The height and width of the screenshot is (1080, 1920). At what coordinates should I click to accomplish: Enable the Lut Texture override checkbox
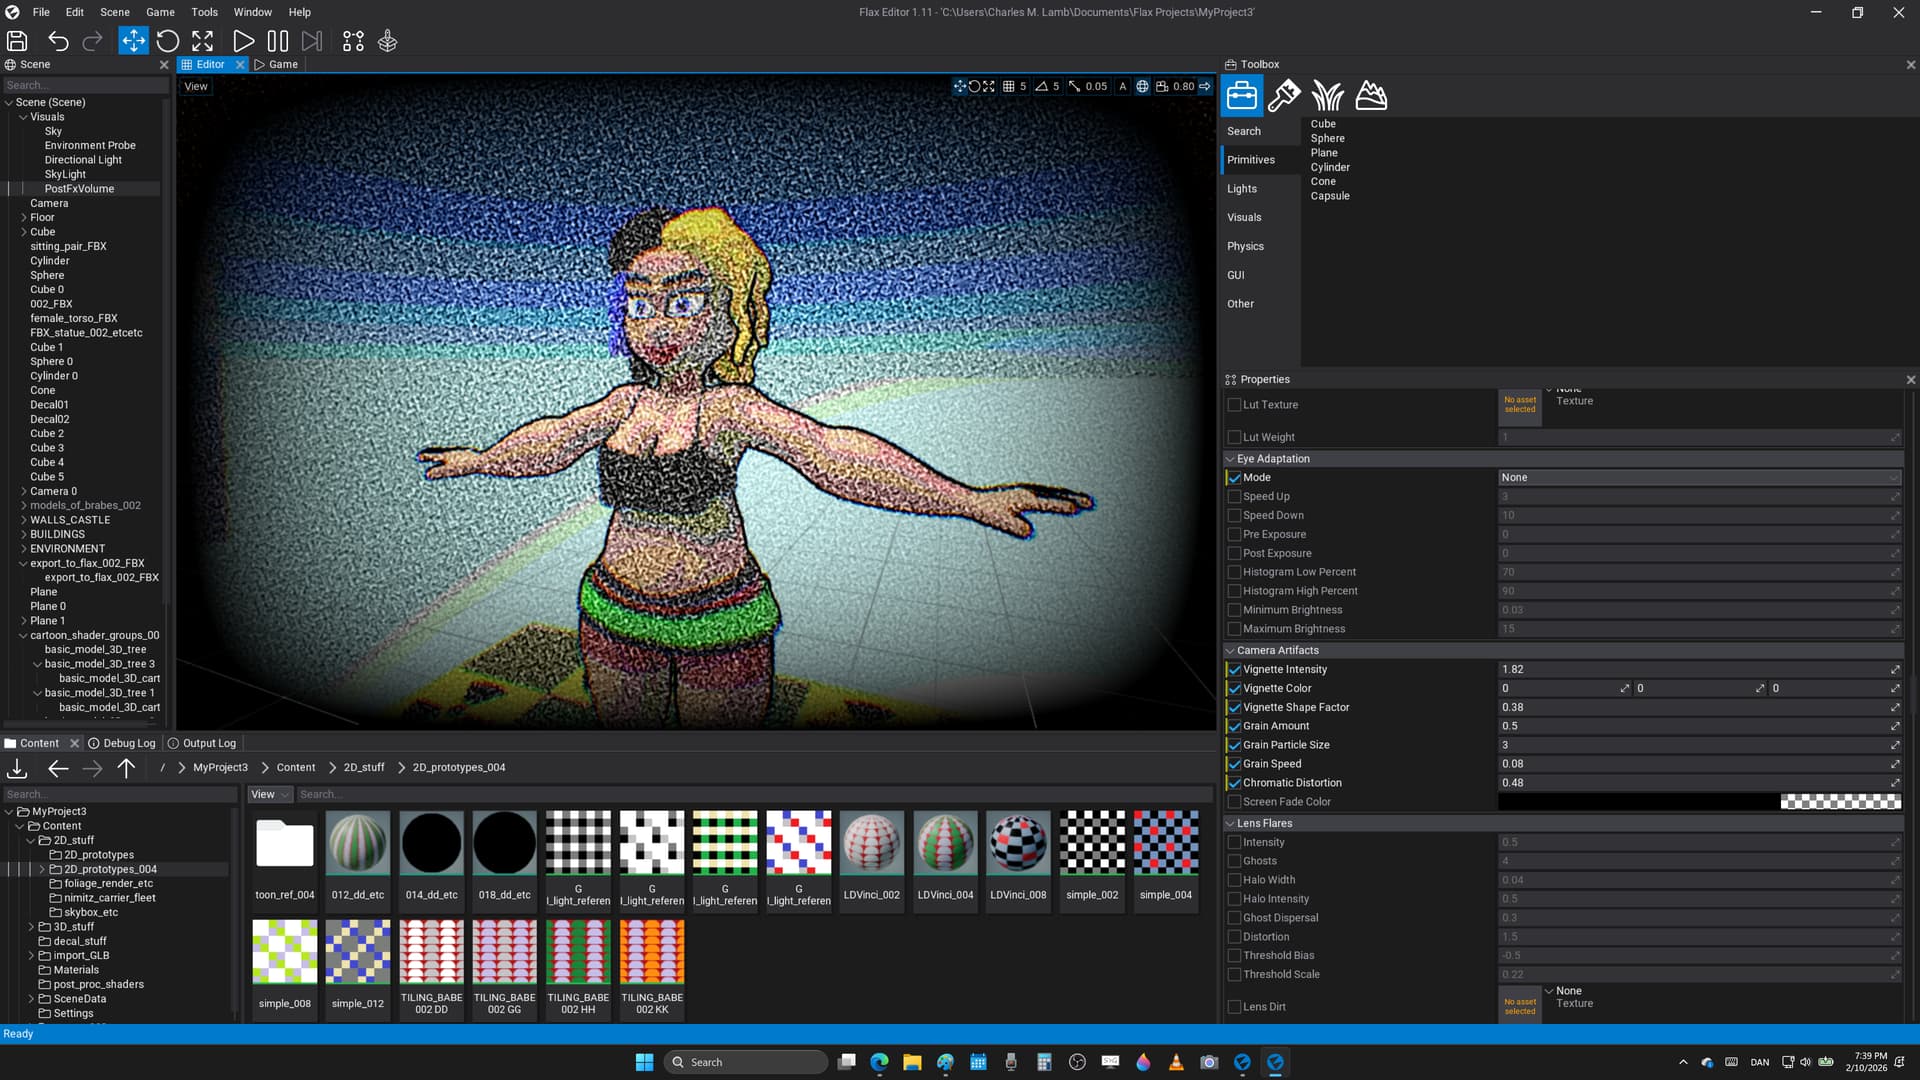pyautogui.click(x=1234, y=405)
